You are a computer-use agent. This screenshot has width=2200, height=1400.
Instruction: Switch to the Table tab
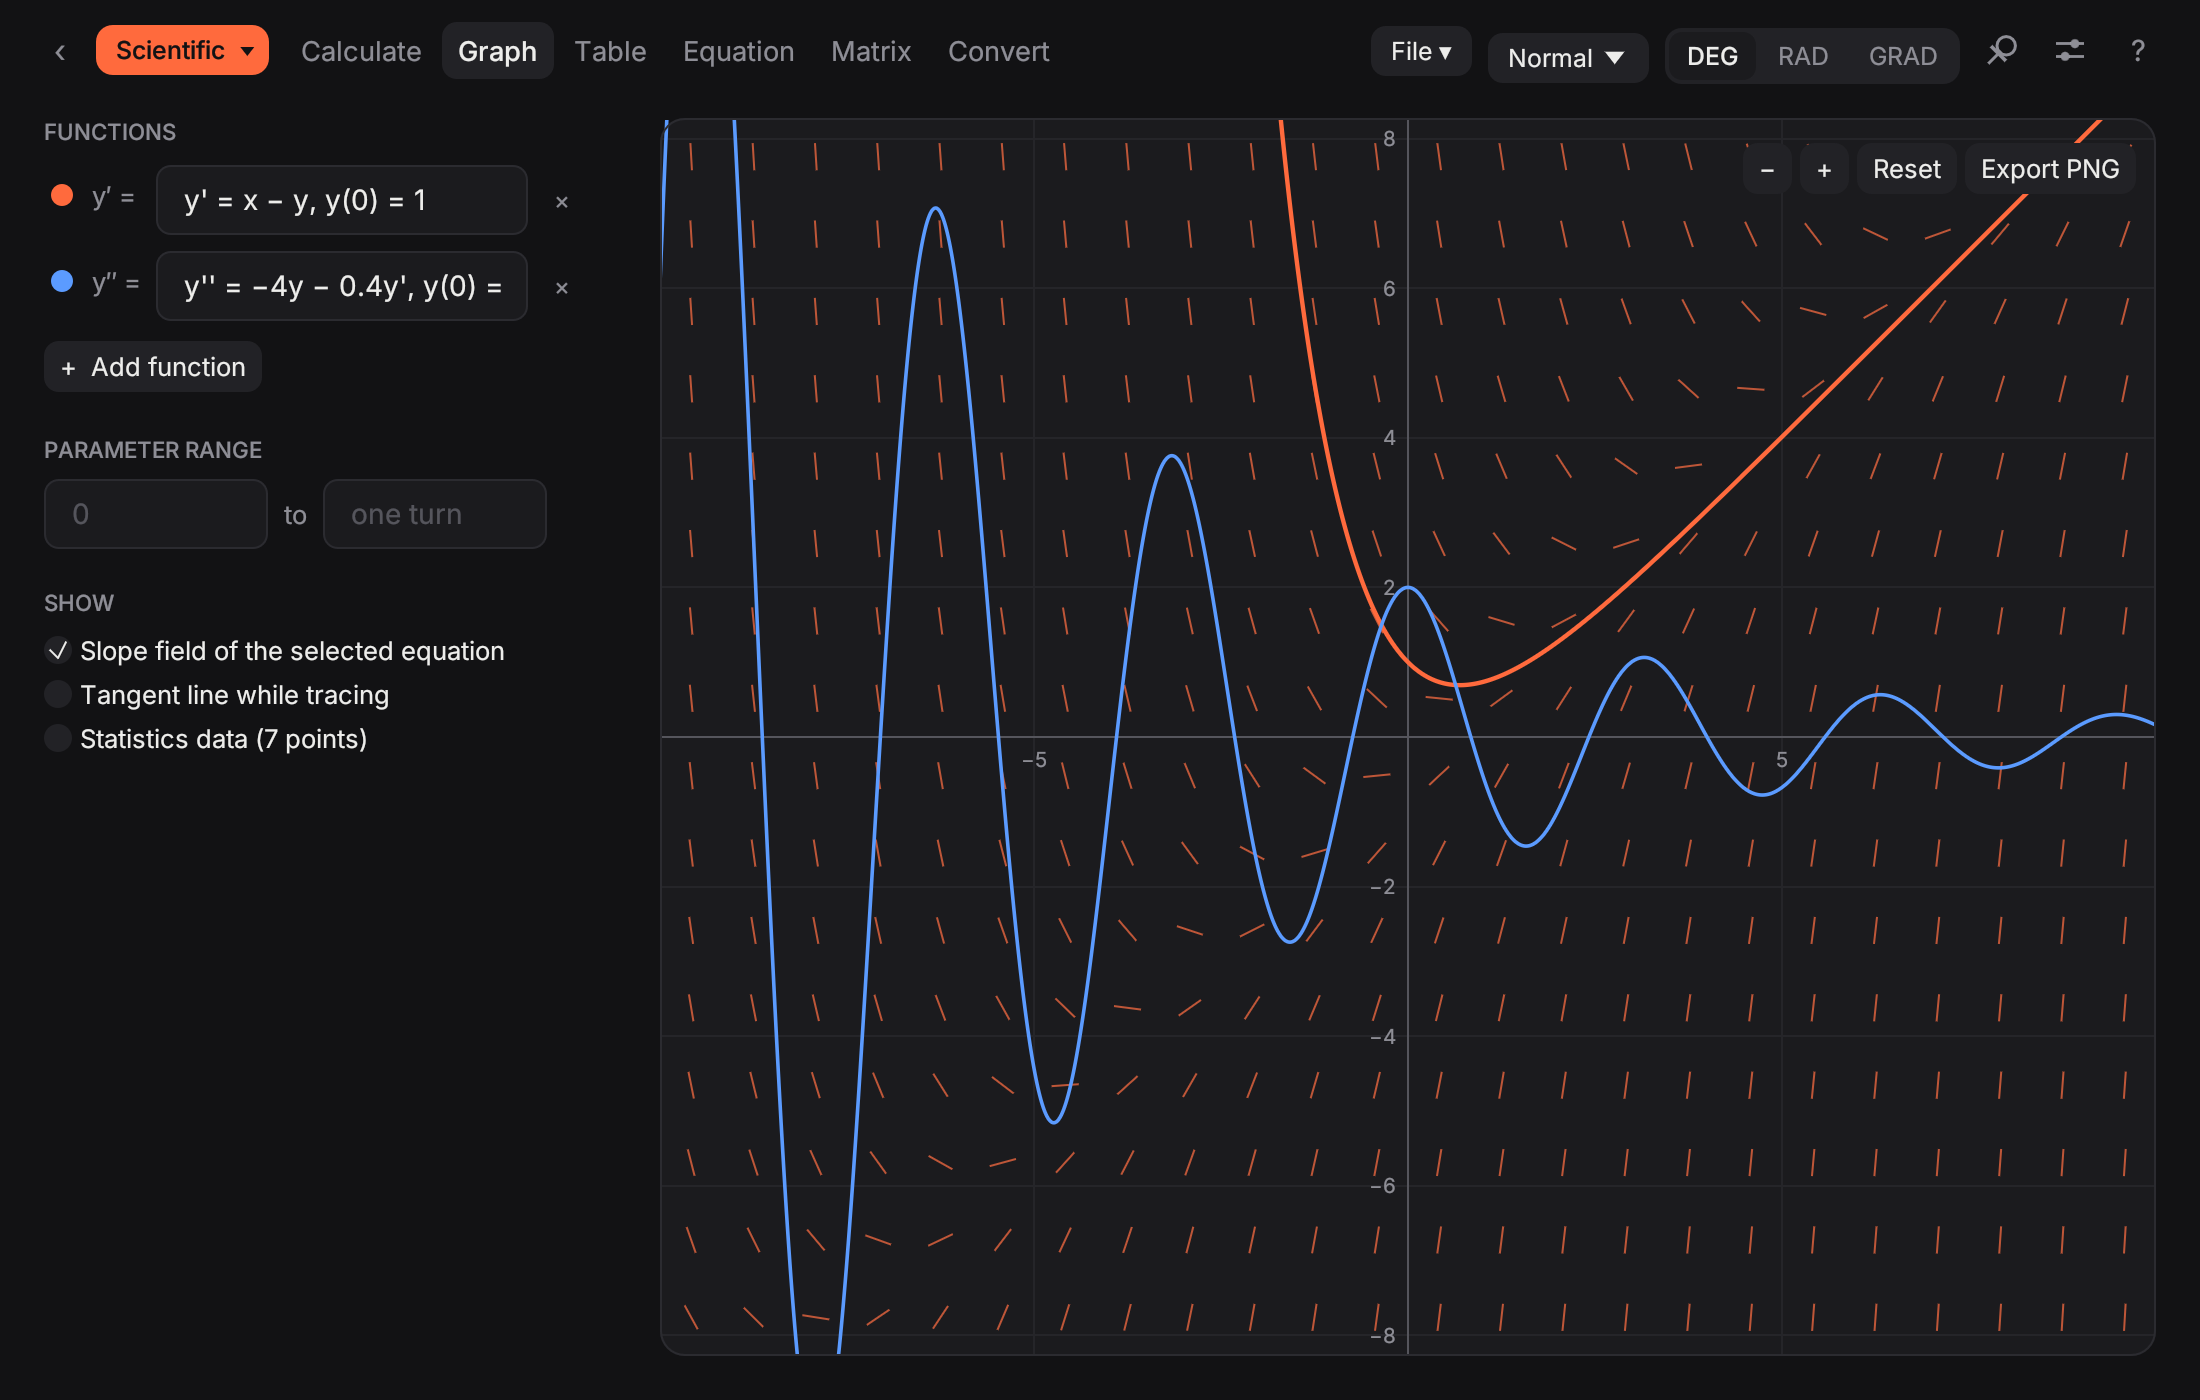(610, 51)
